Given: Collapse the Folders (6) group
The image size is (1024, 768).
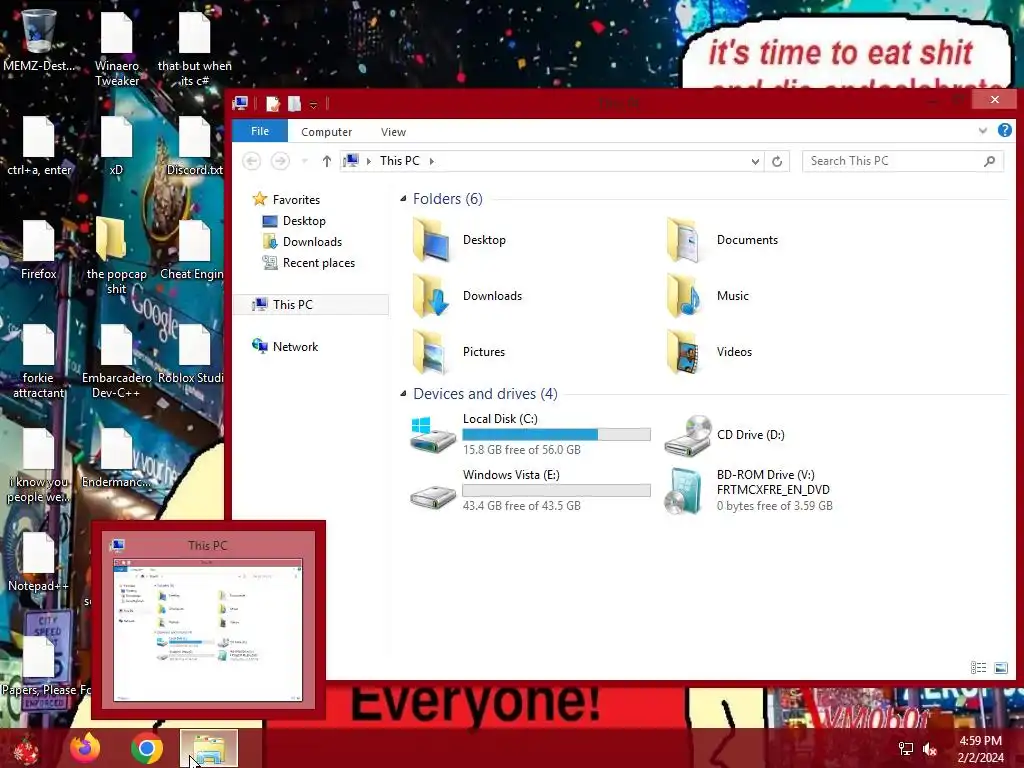Looking at the screenshot, I should 403,199.
